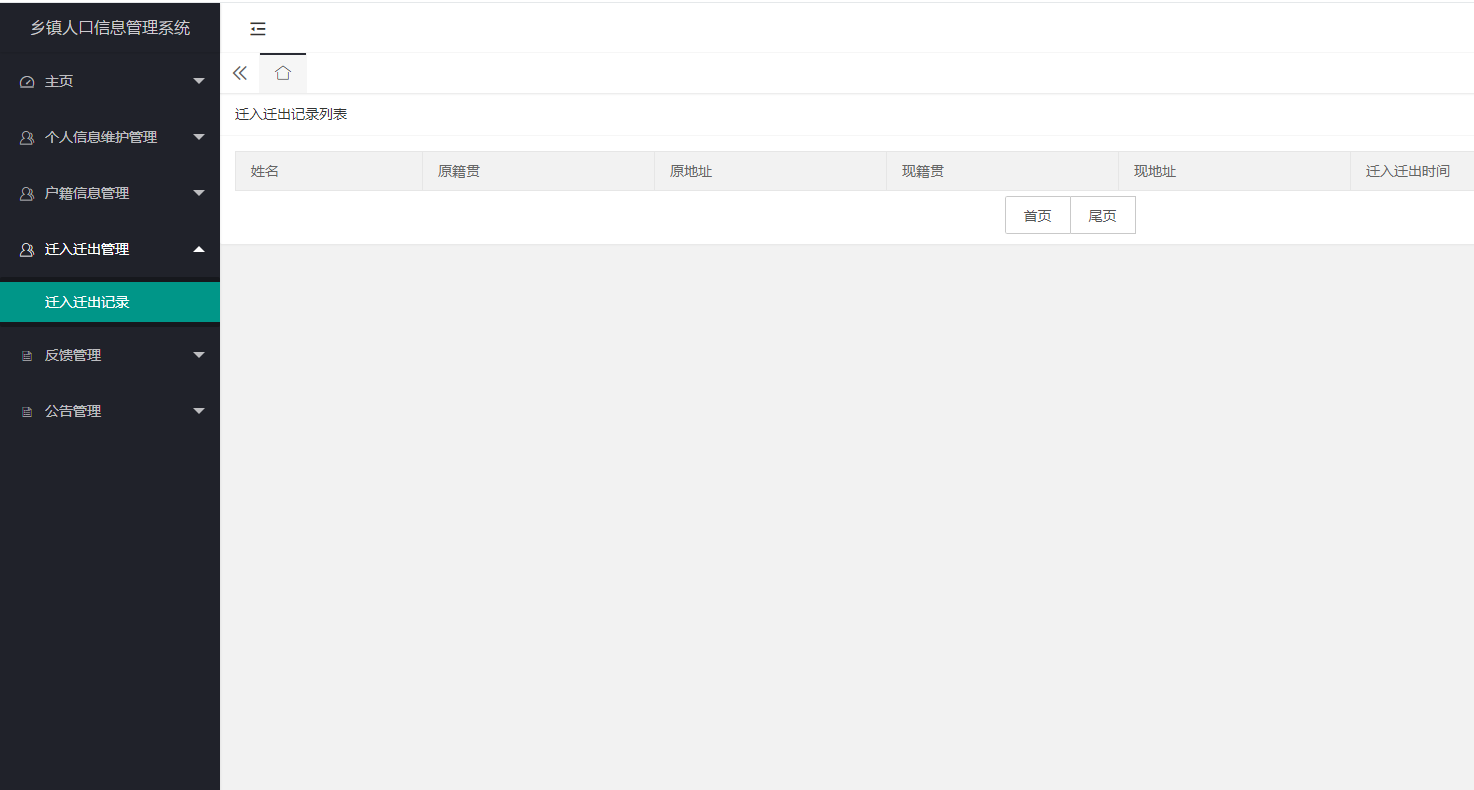Click the 迁入迁出时间 column header
This screenshot has width=1474, height=790.
tap(1412, 171)
